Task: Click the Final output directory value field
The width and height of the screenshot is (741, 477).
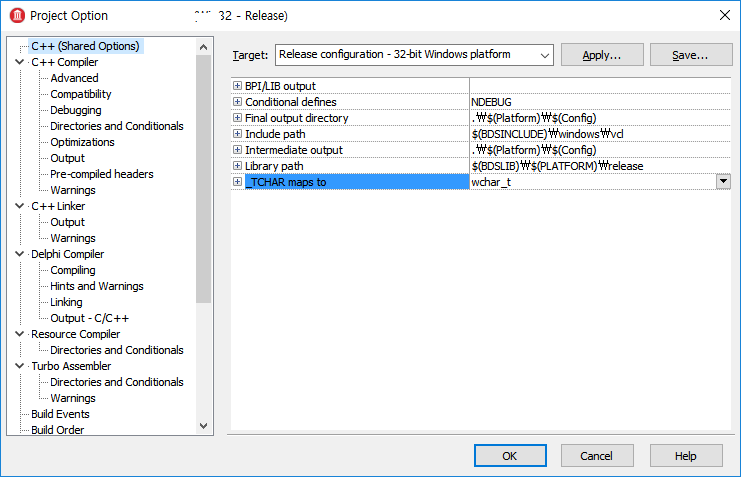Action: (x=600, y=118)
